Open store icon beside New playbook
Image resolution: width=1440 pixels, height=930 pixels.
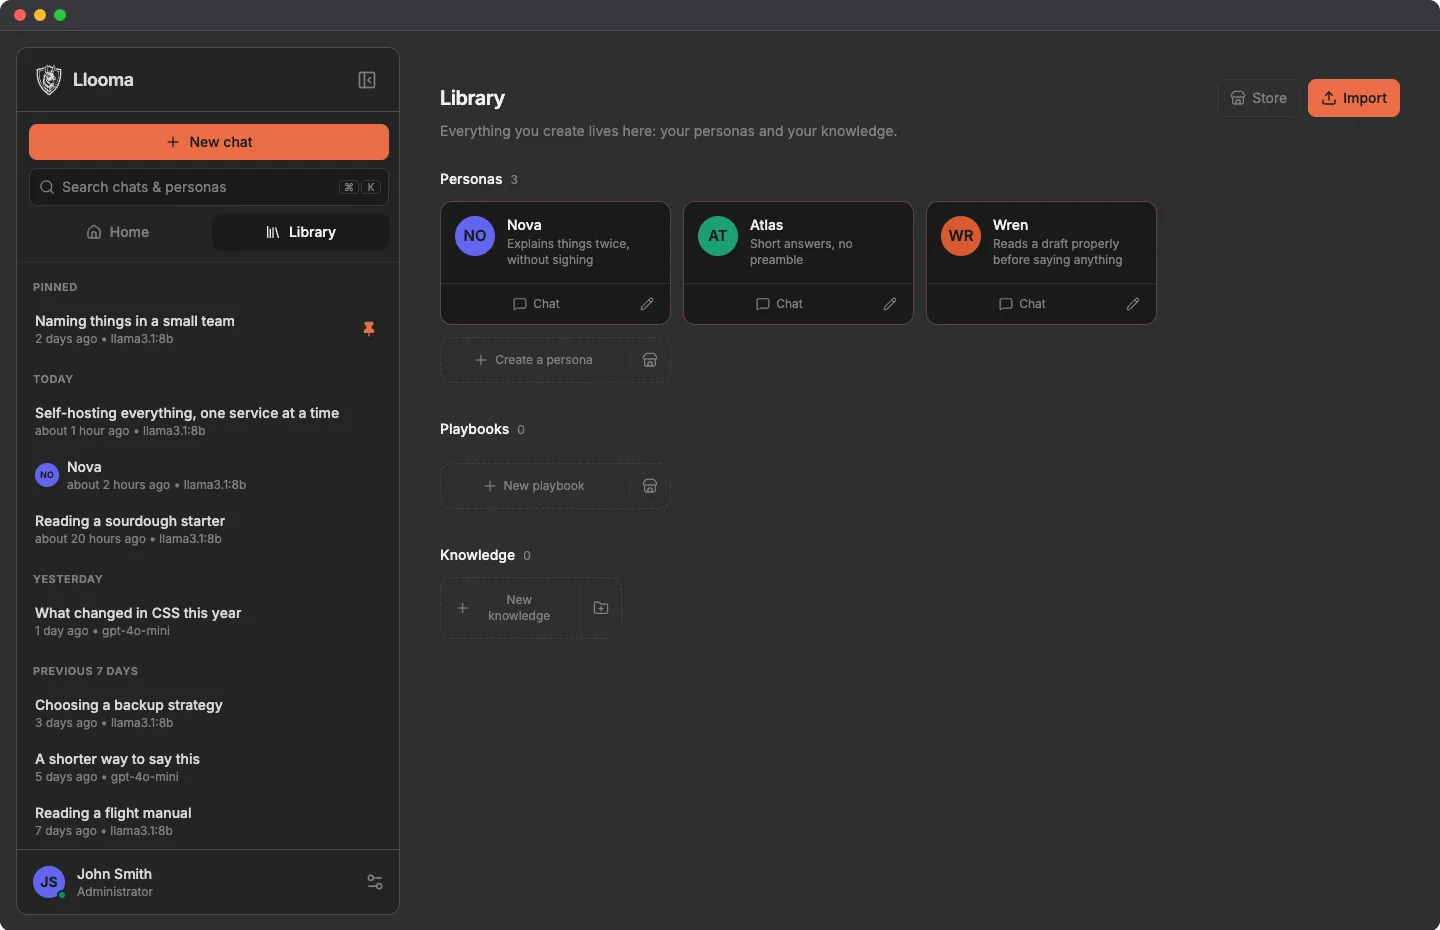coord(650,486)
